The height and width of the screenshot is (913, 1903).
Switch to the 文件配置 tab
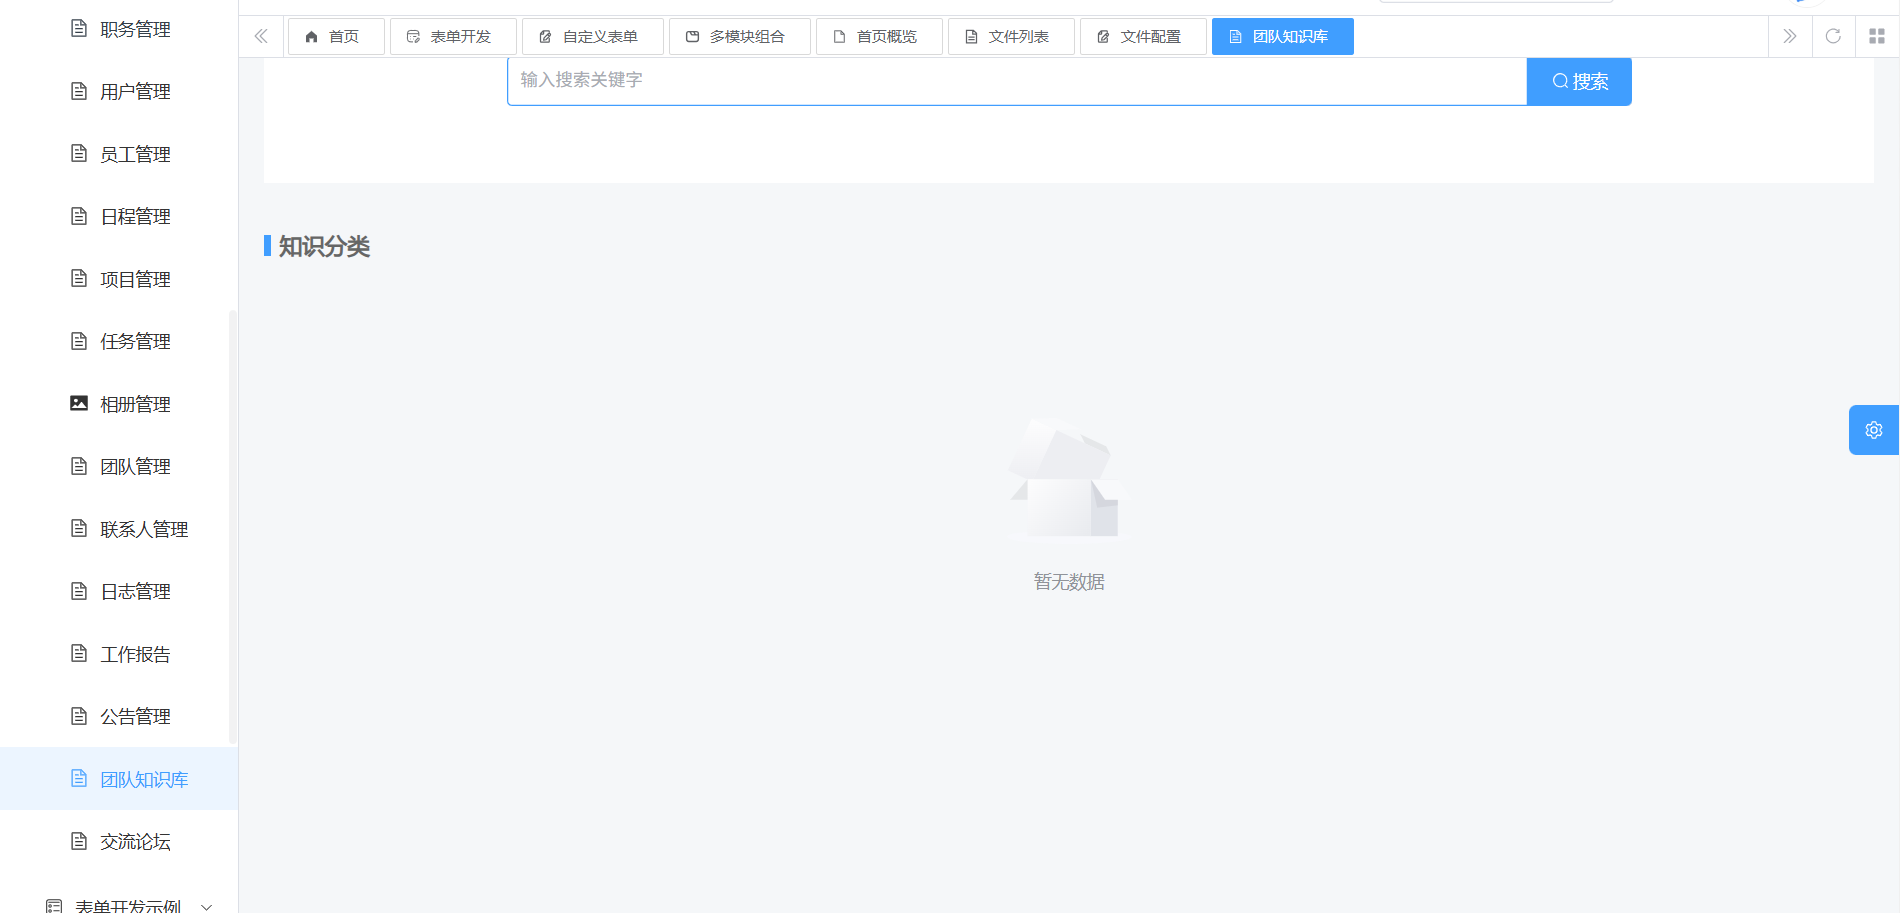(1143, 37)
